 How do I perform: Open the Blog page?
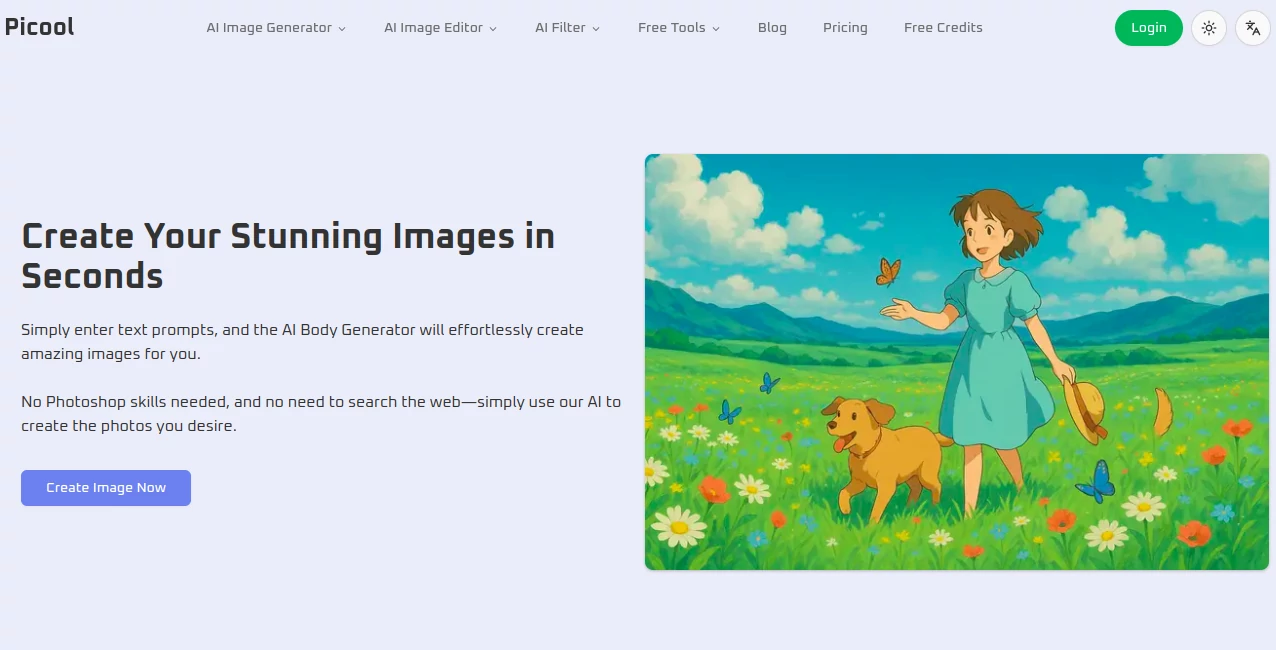pos(772,28)
